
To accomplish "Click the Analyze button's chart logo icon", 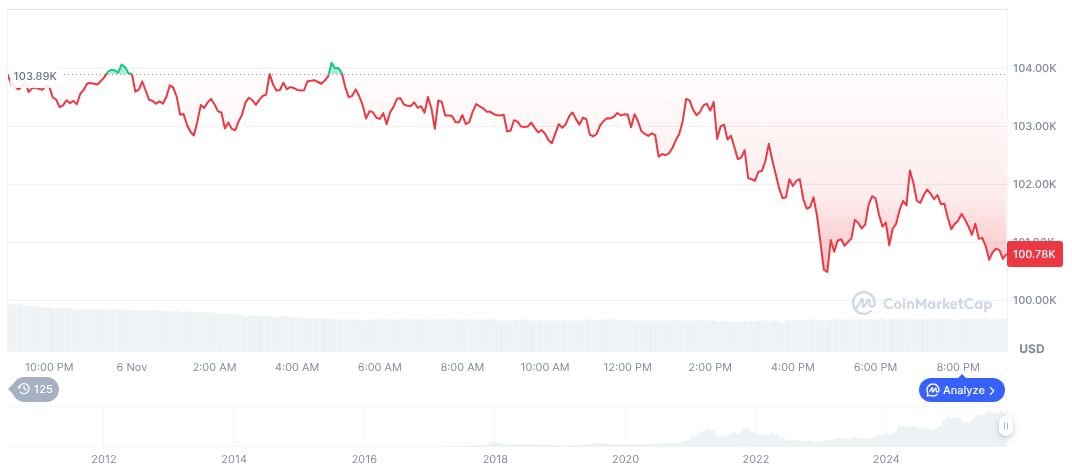I will tap(932, 390).
